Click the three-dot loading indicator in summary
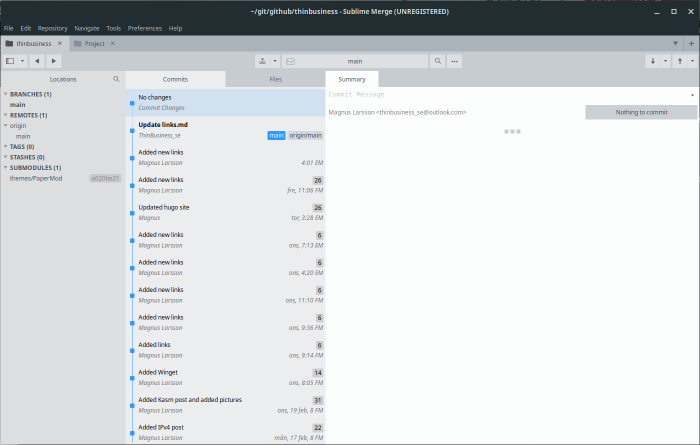The height and width of the screenshot is (445, 700). pos(512,131)
